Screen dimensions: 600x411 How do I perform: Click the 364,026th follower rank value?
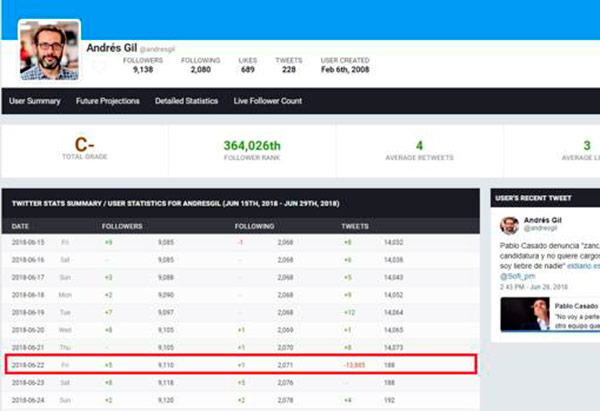click(252, 146)
